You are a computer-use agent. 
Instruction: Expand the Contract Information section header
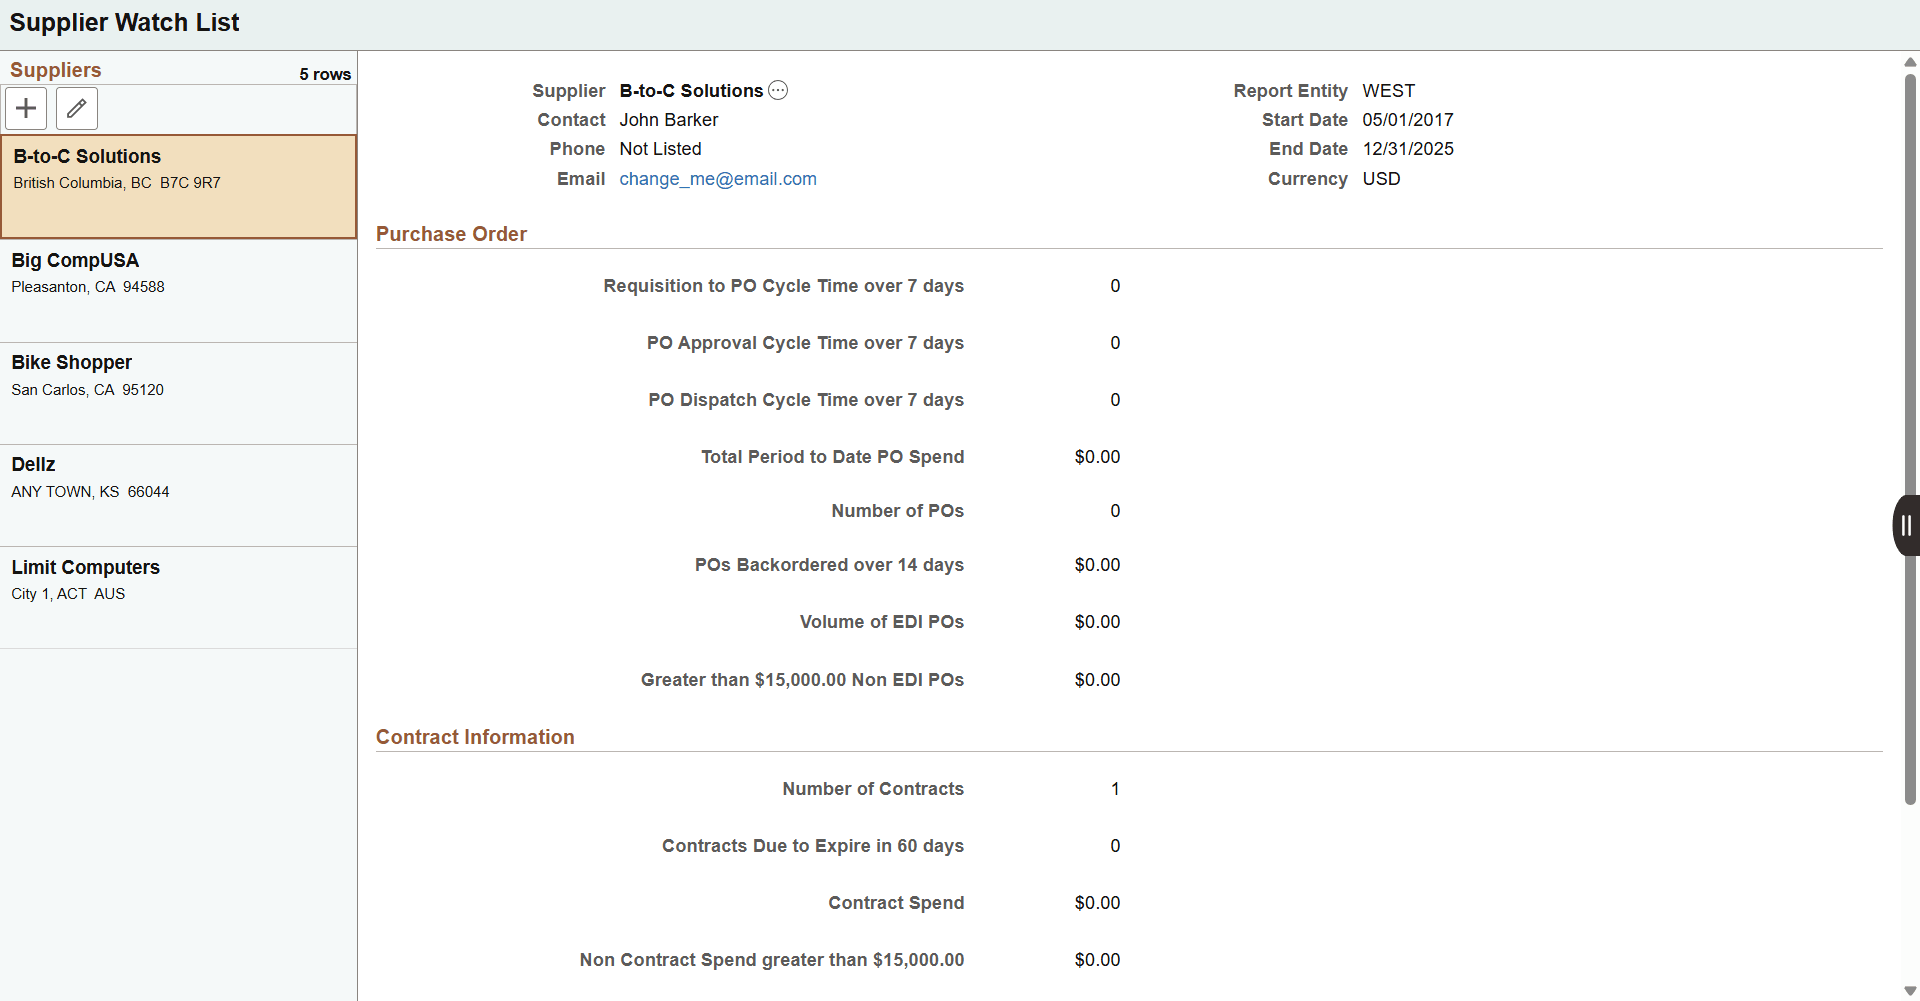475,737
